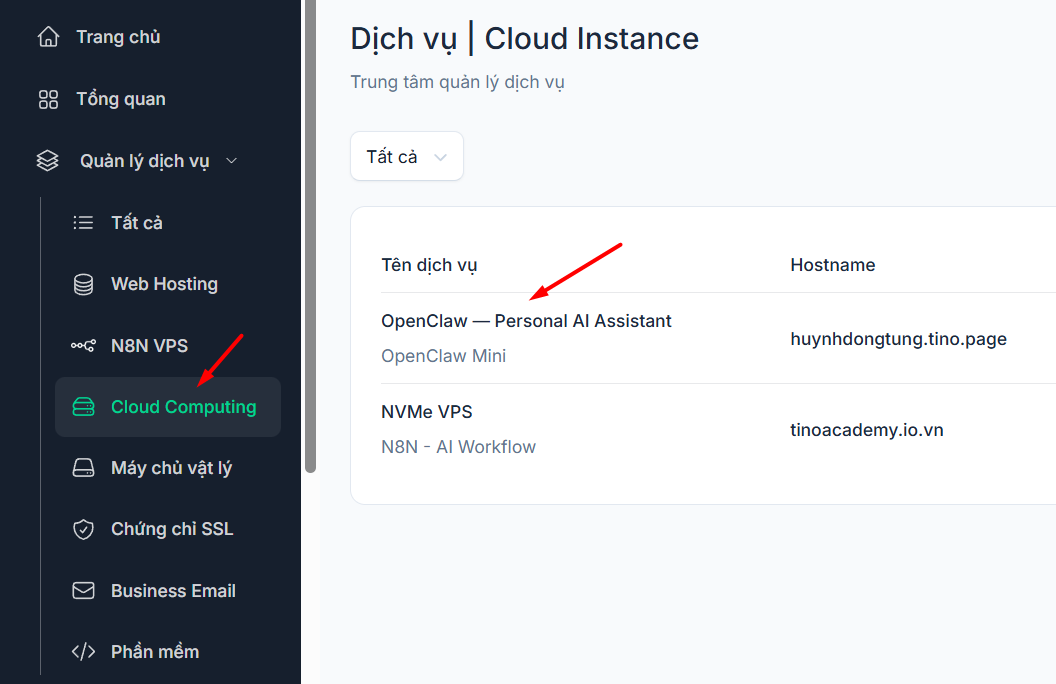1056x684 pixels.
Task: Click the layers icon for Quản lý dịch vụ
Action: click(x=47, y=160)
